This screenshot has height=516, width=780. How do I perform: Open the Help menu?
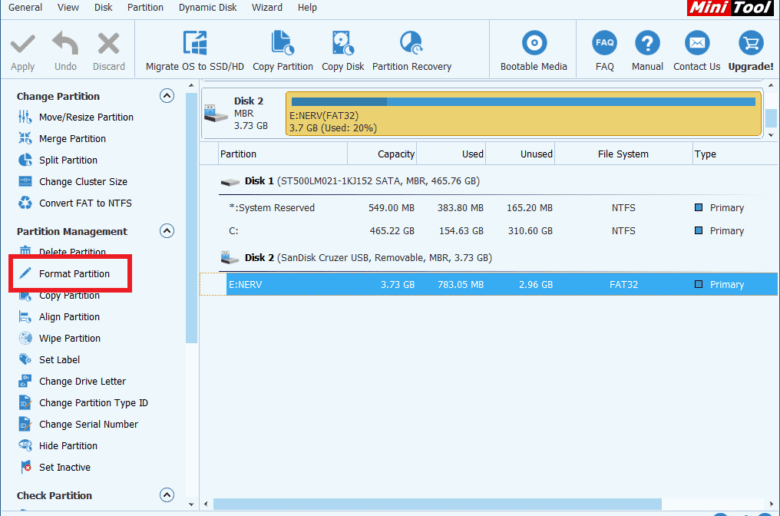307,7
